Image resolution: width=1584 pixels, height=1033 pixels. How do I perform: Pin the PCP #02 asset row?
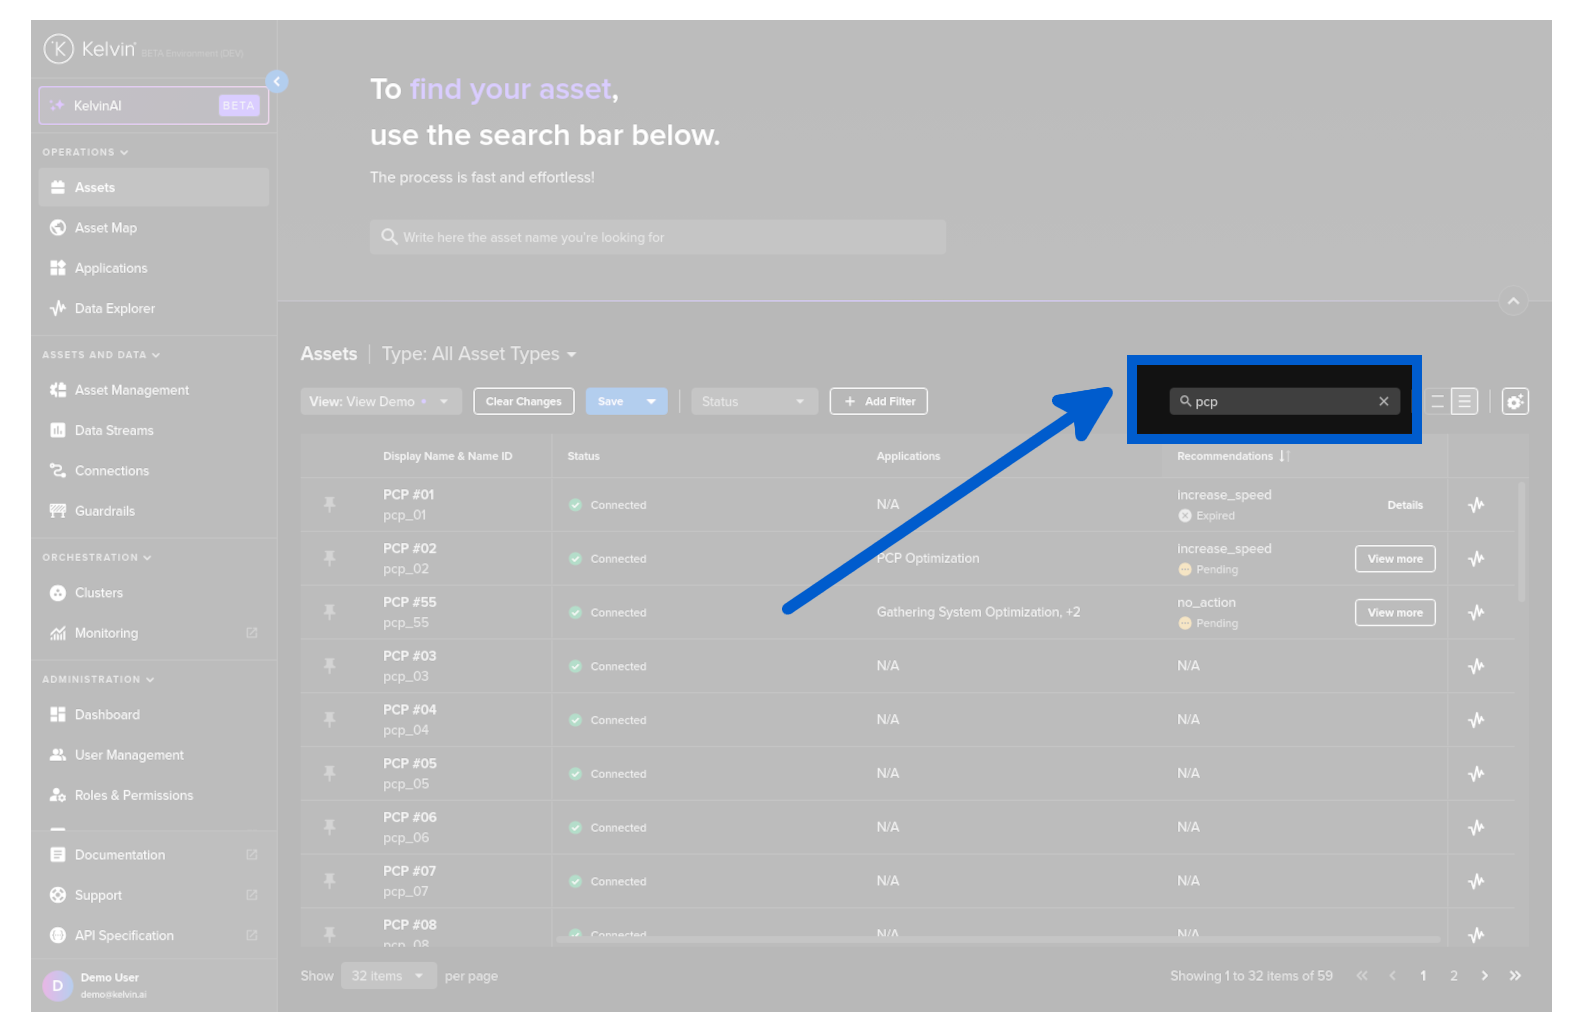tap(330, 559)
